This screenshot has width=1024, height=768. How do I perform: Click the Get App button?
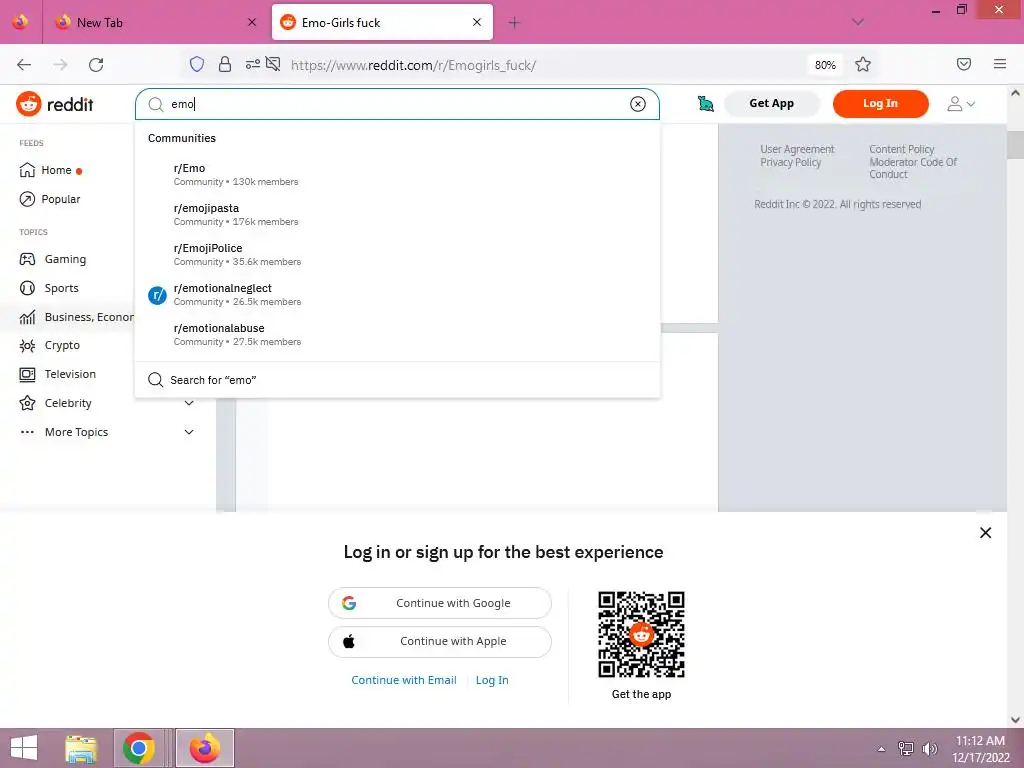click(771, 104)
